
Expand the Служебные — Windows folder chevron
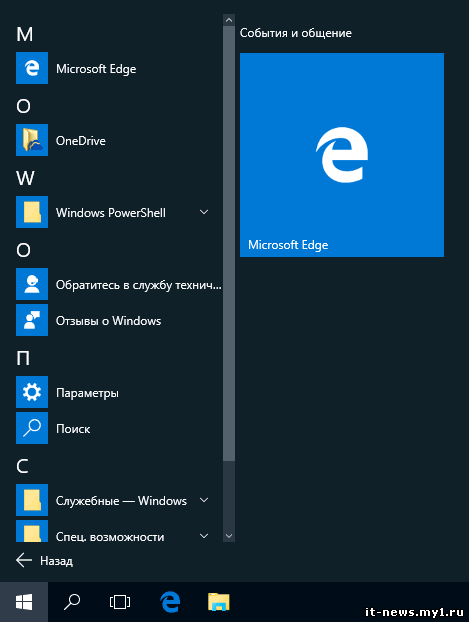(204, 500)
